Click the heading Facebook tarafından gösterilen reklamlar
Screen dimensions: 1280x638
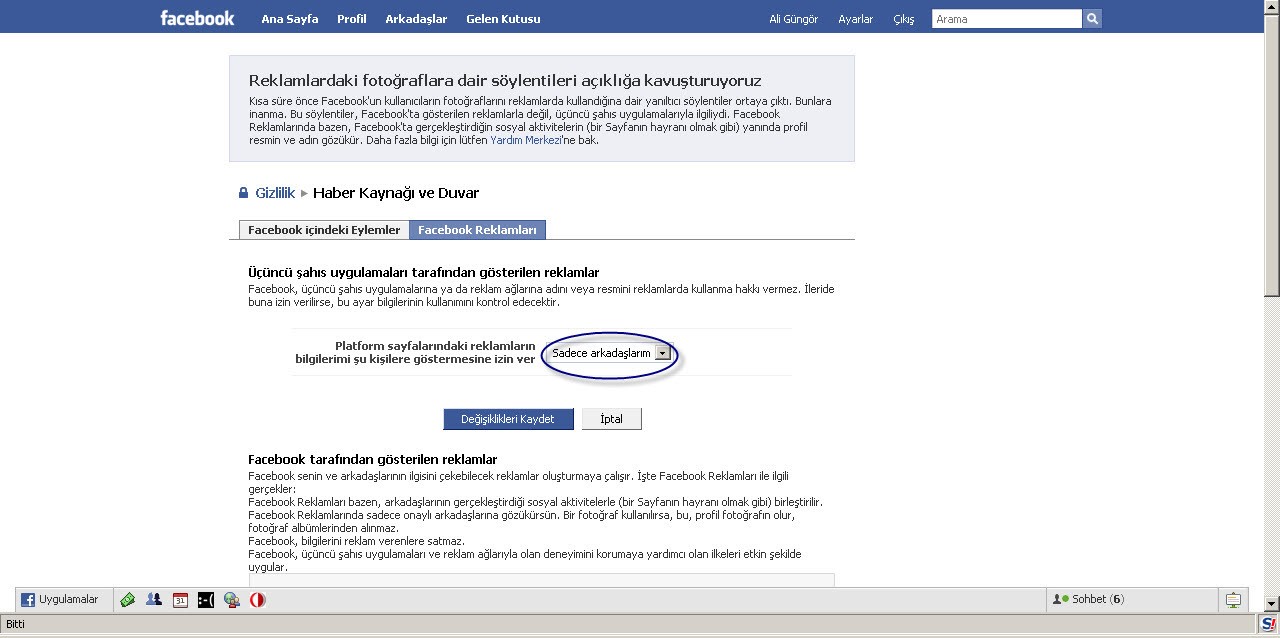pos(373,459)
